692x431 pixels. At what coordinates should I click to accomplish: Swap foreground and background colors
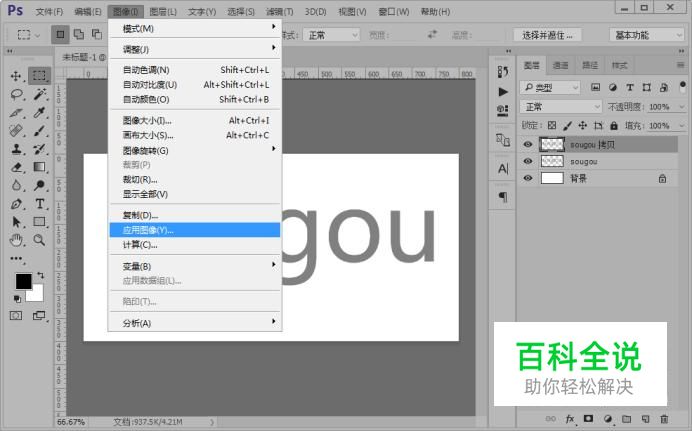(41, 275)
